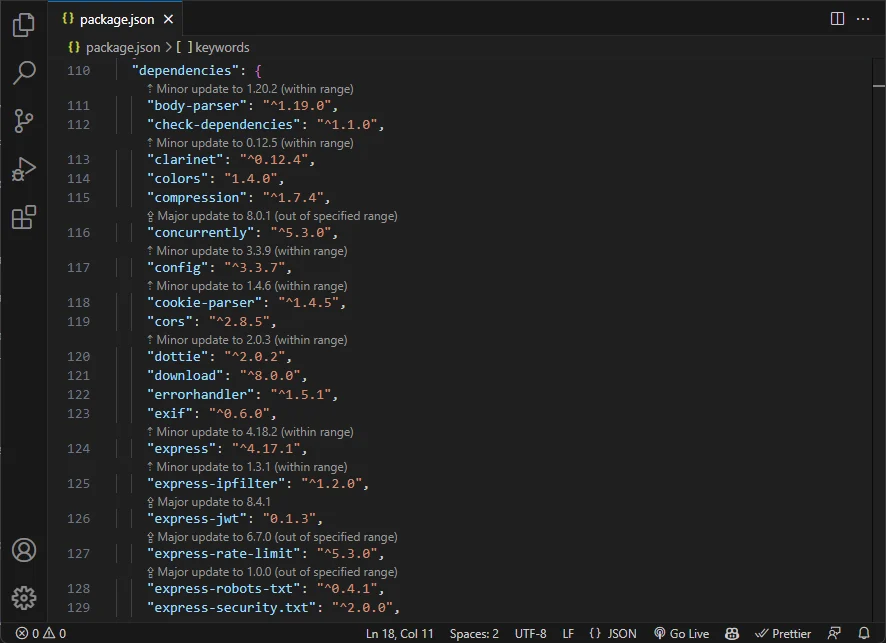Close the package.json tab
The image size is (886, 643).
[168, 19]
